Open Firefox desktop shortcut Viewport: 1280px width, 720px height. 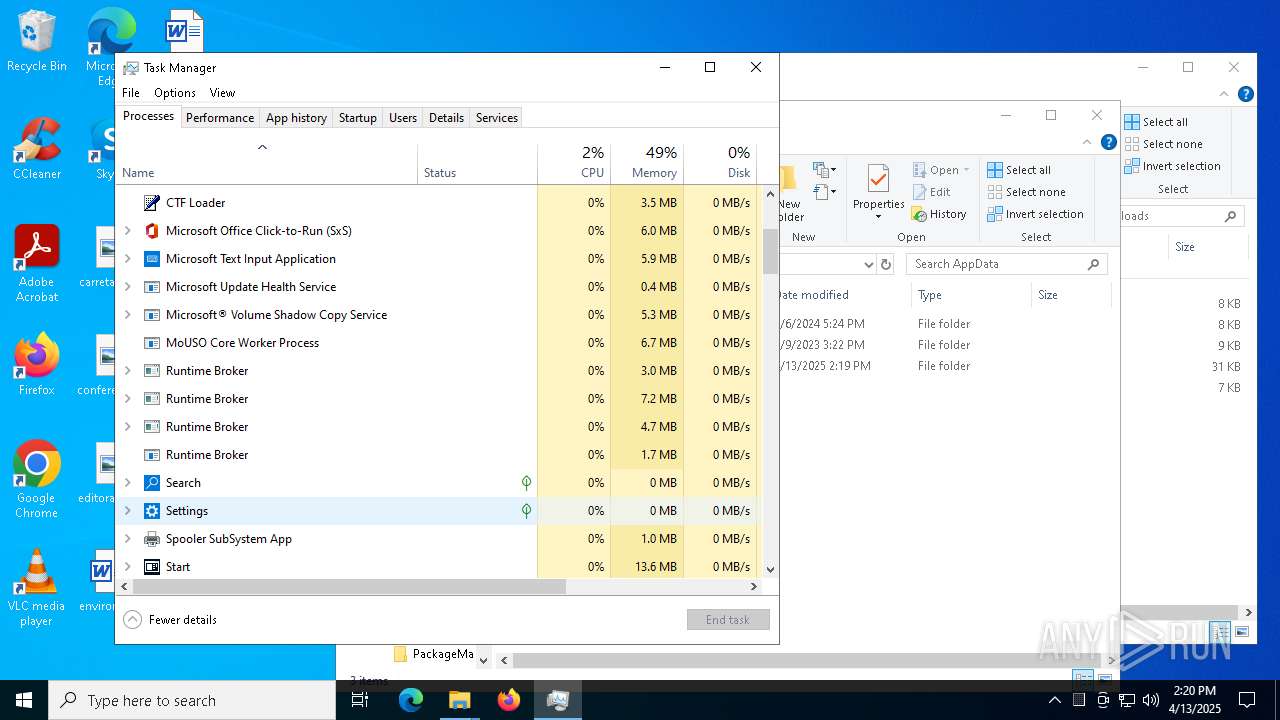pyautogui.click(x=37, y=365)
